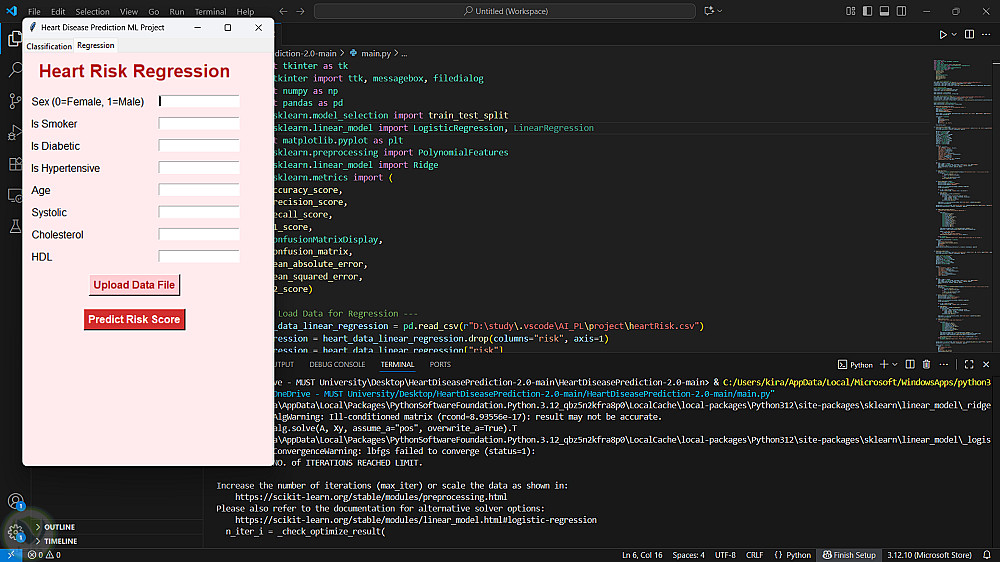Open the Search view in activity bar
Viewport: 1000px width, 562px height.
click(x=15, y=70)
